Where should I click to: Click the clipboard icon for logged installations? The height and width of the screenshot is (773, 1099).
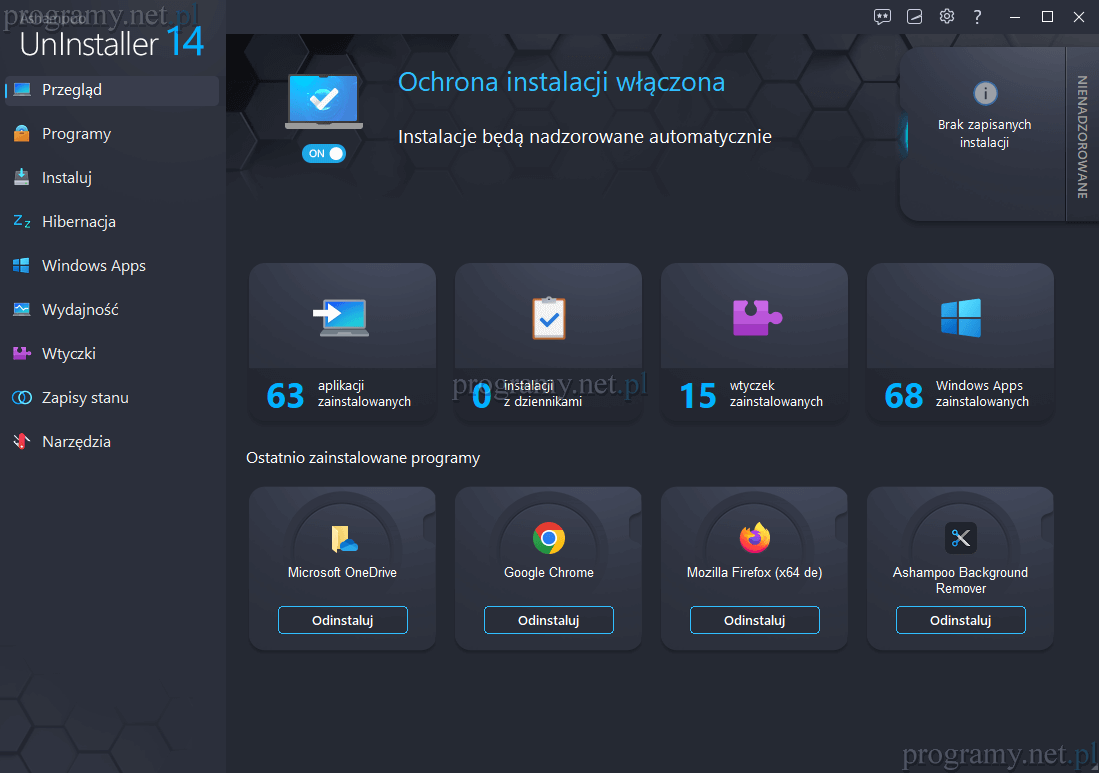pyautogui.click(x=548, y=318)
